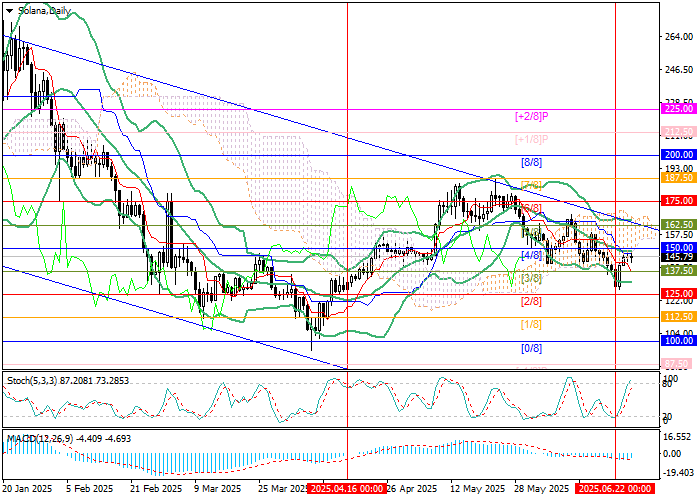Click the magenta 225.00 price tag

(679, 108)
